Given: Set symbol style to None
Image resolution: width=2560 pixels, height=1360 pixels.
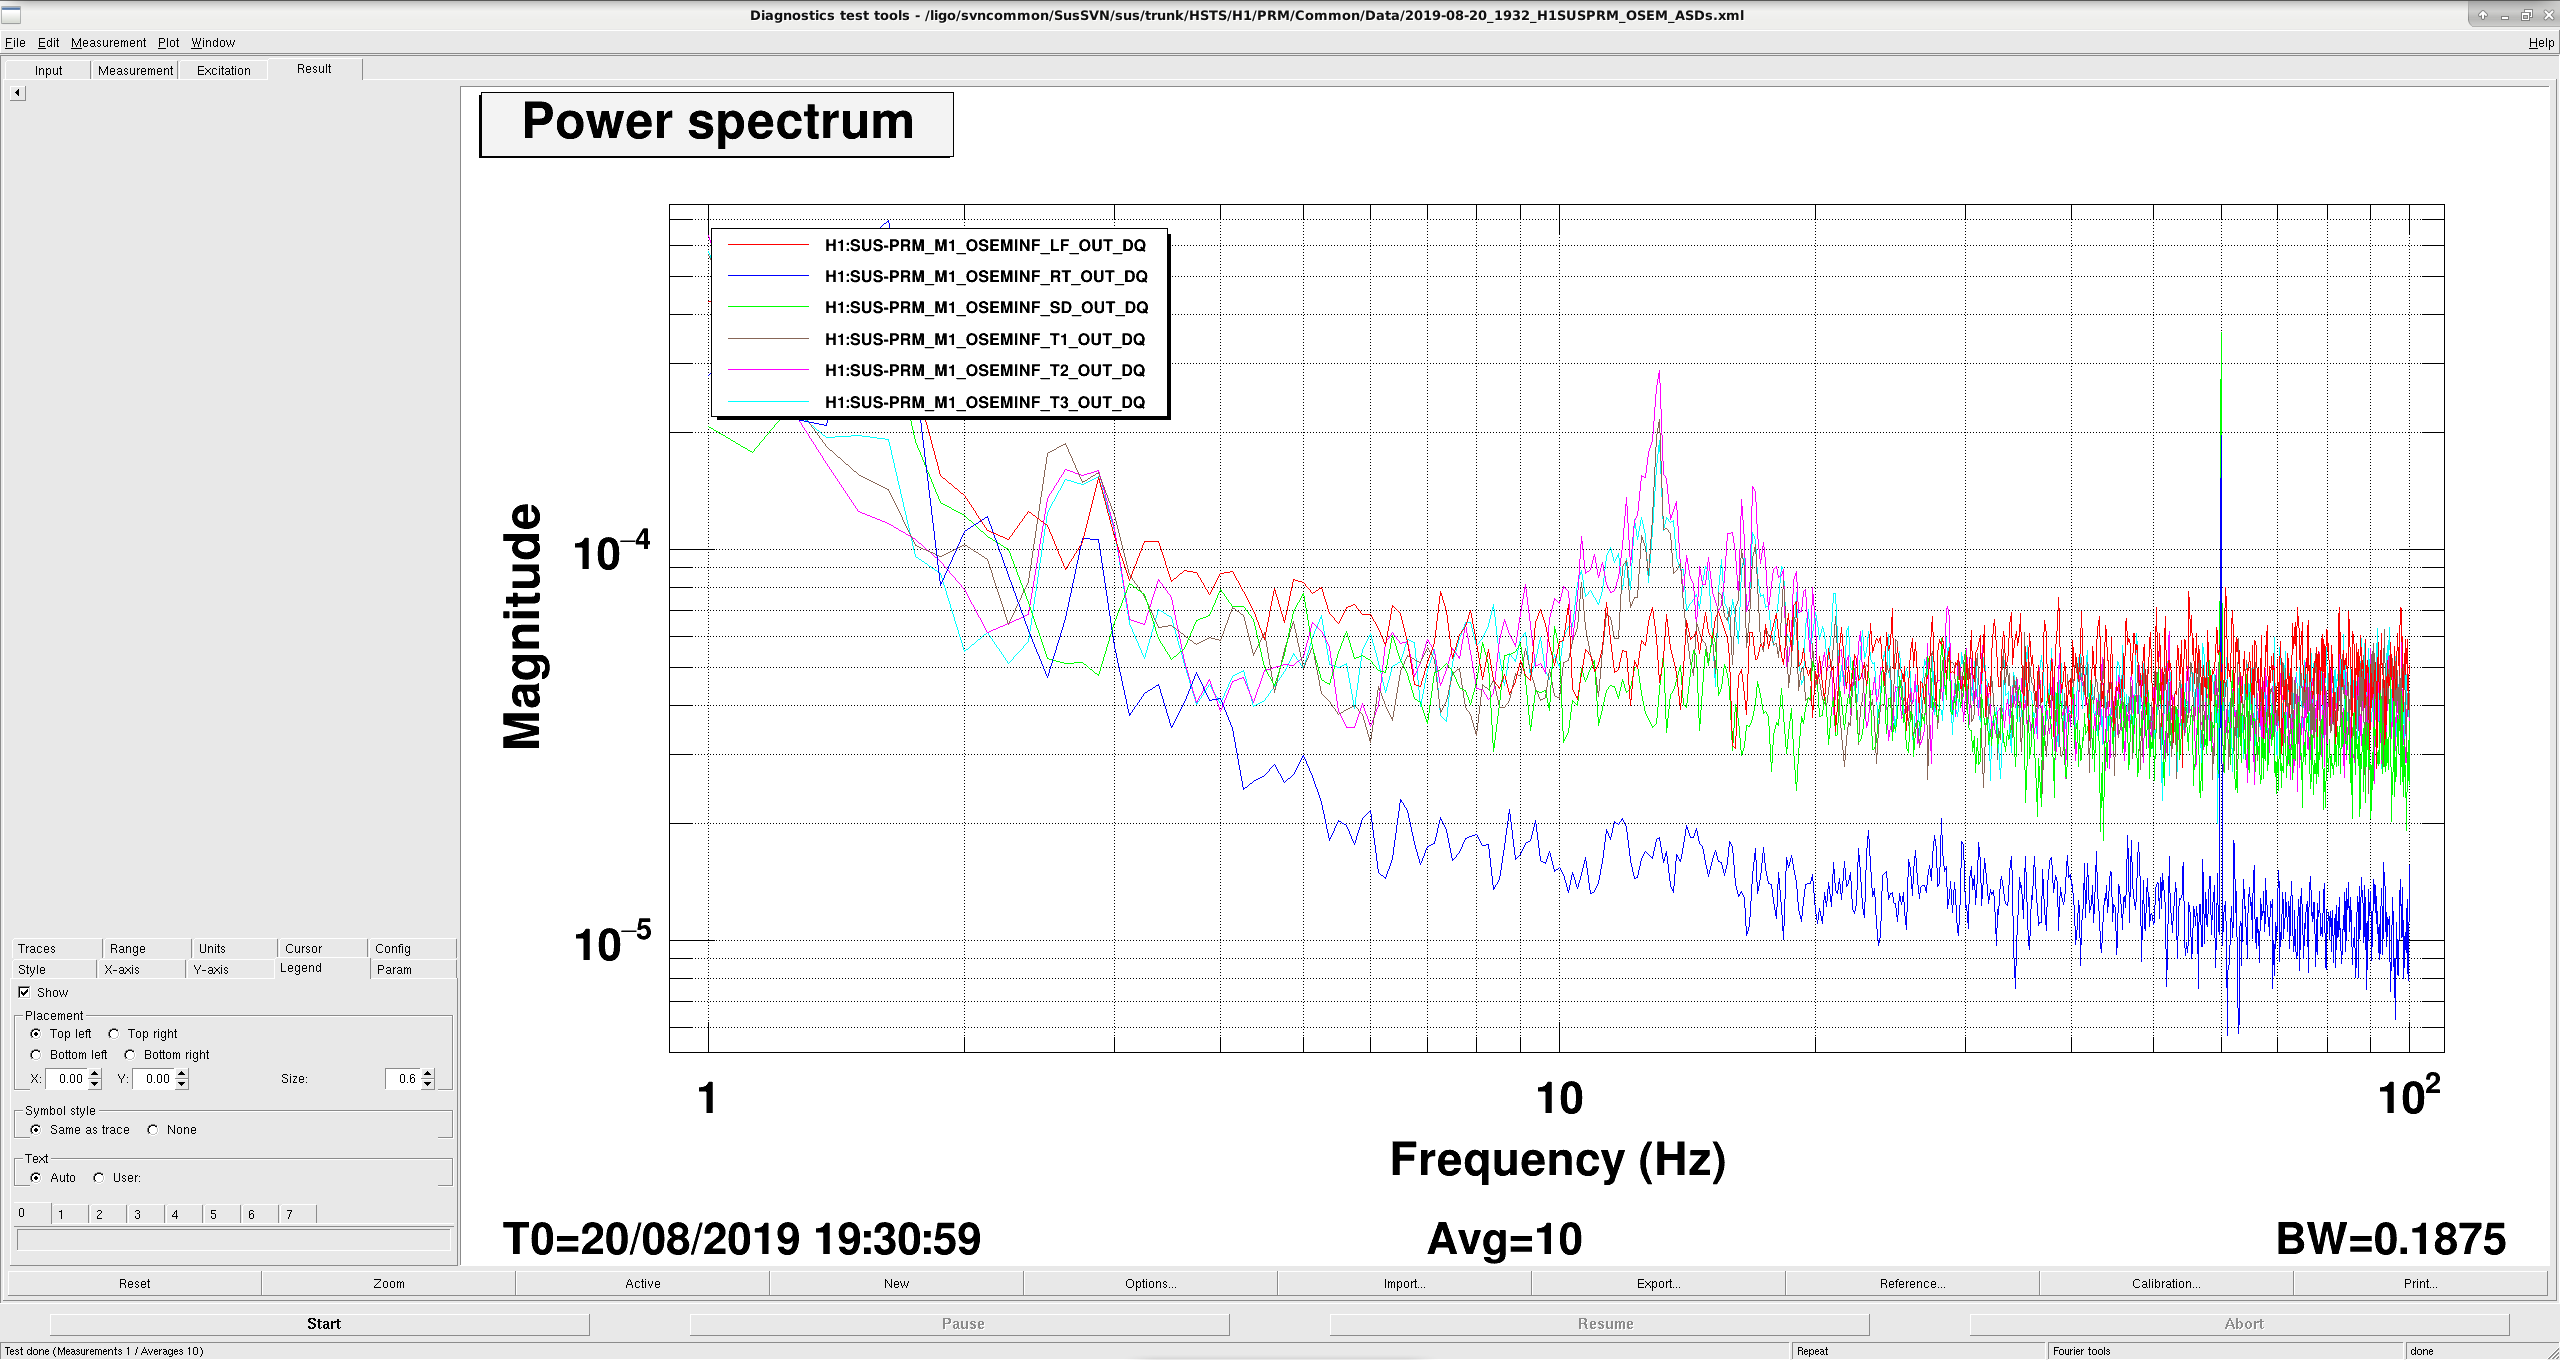Looking at the screenshot, I should click(153, 1130).
